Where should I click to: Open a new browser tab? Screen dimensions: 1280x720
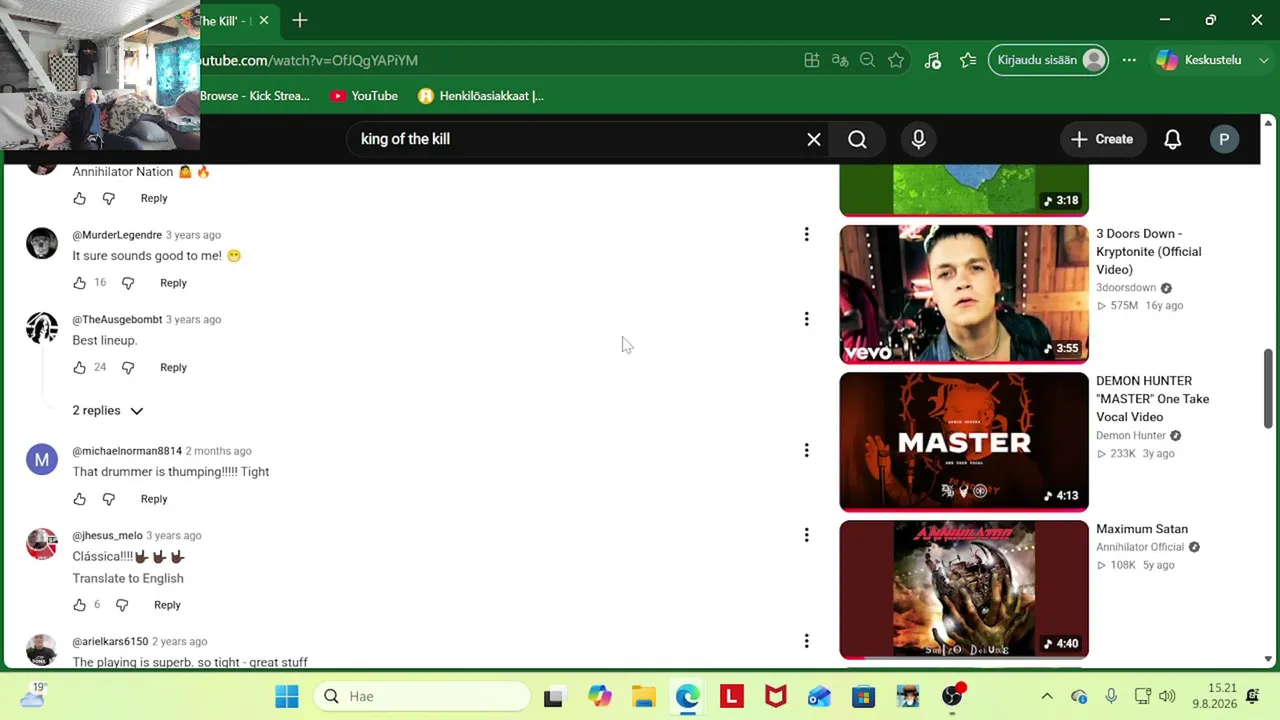point(300,20)
